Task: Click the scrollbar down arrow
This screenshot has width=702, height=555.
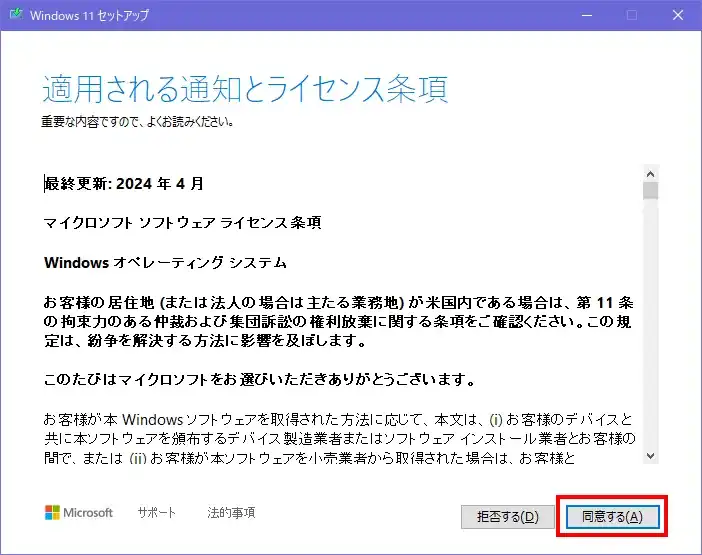Action: 650,455
